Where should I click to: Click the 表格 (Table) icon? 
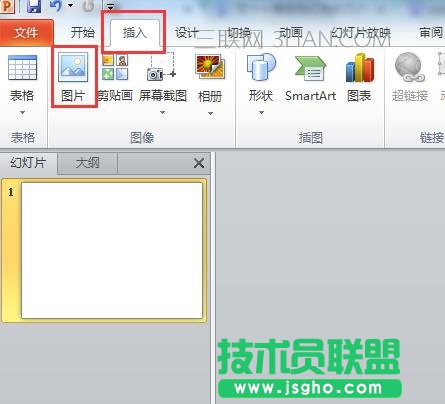coord(22,68)
